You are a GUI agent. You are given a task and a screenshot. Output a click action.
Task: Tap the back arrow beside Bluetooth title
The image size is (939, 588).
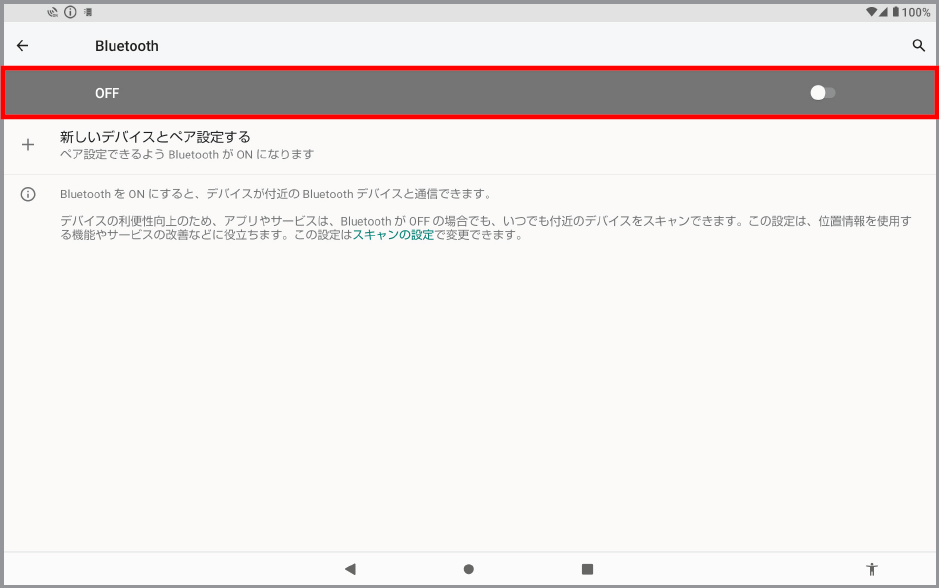pyautogui.click(x=23, y=46)
